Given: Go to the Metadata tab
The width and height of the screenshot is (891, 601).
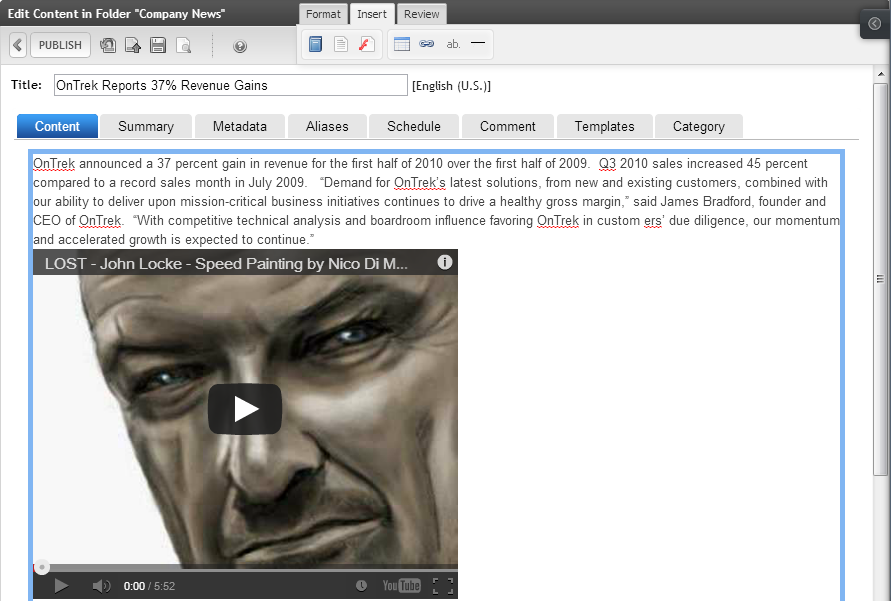Looking at the screenshot, I should coord(240,126).
